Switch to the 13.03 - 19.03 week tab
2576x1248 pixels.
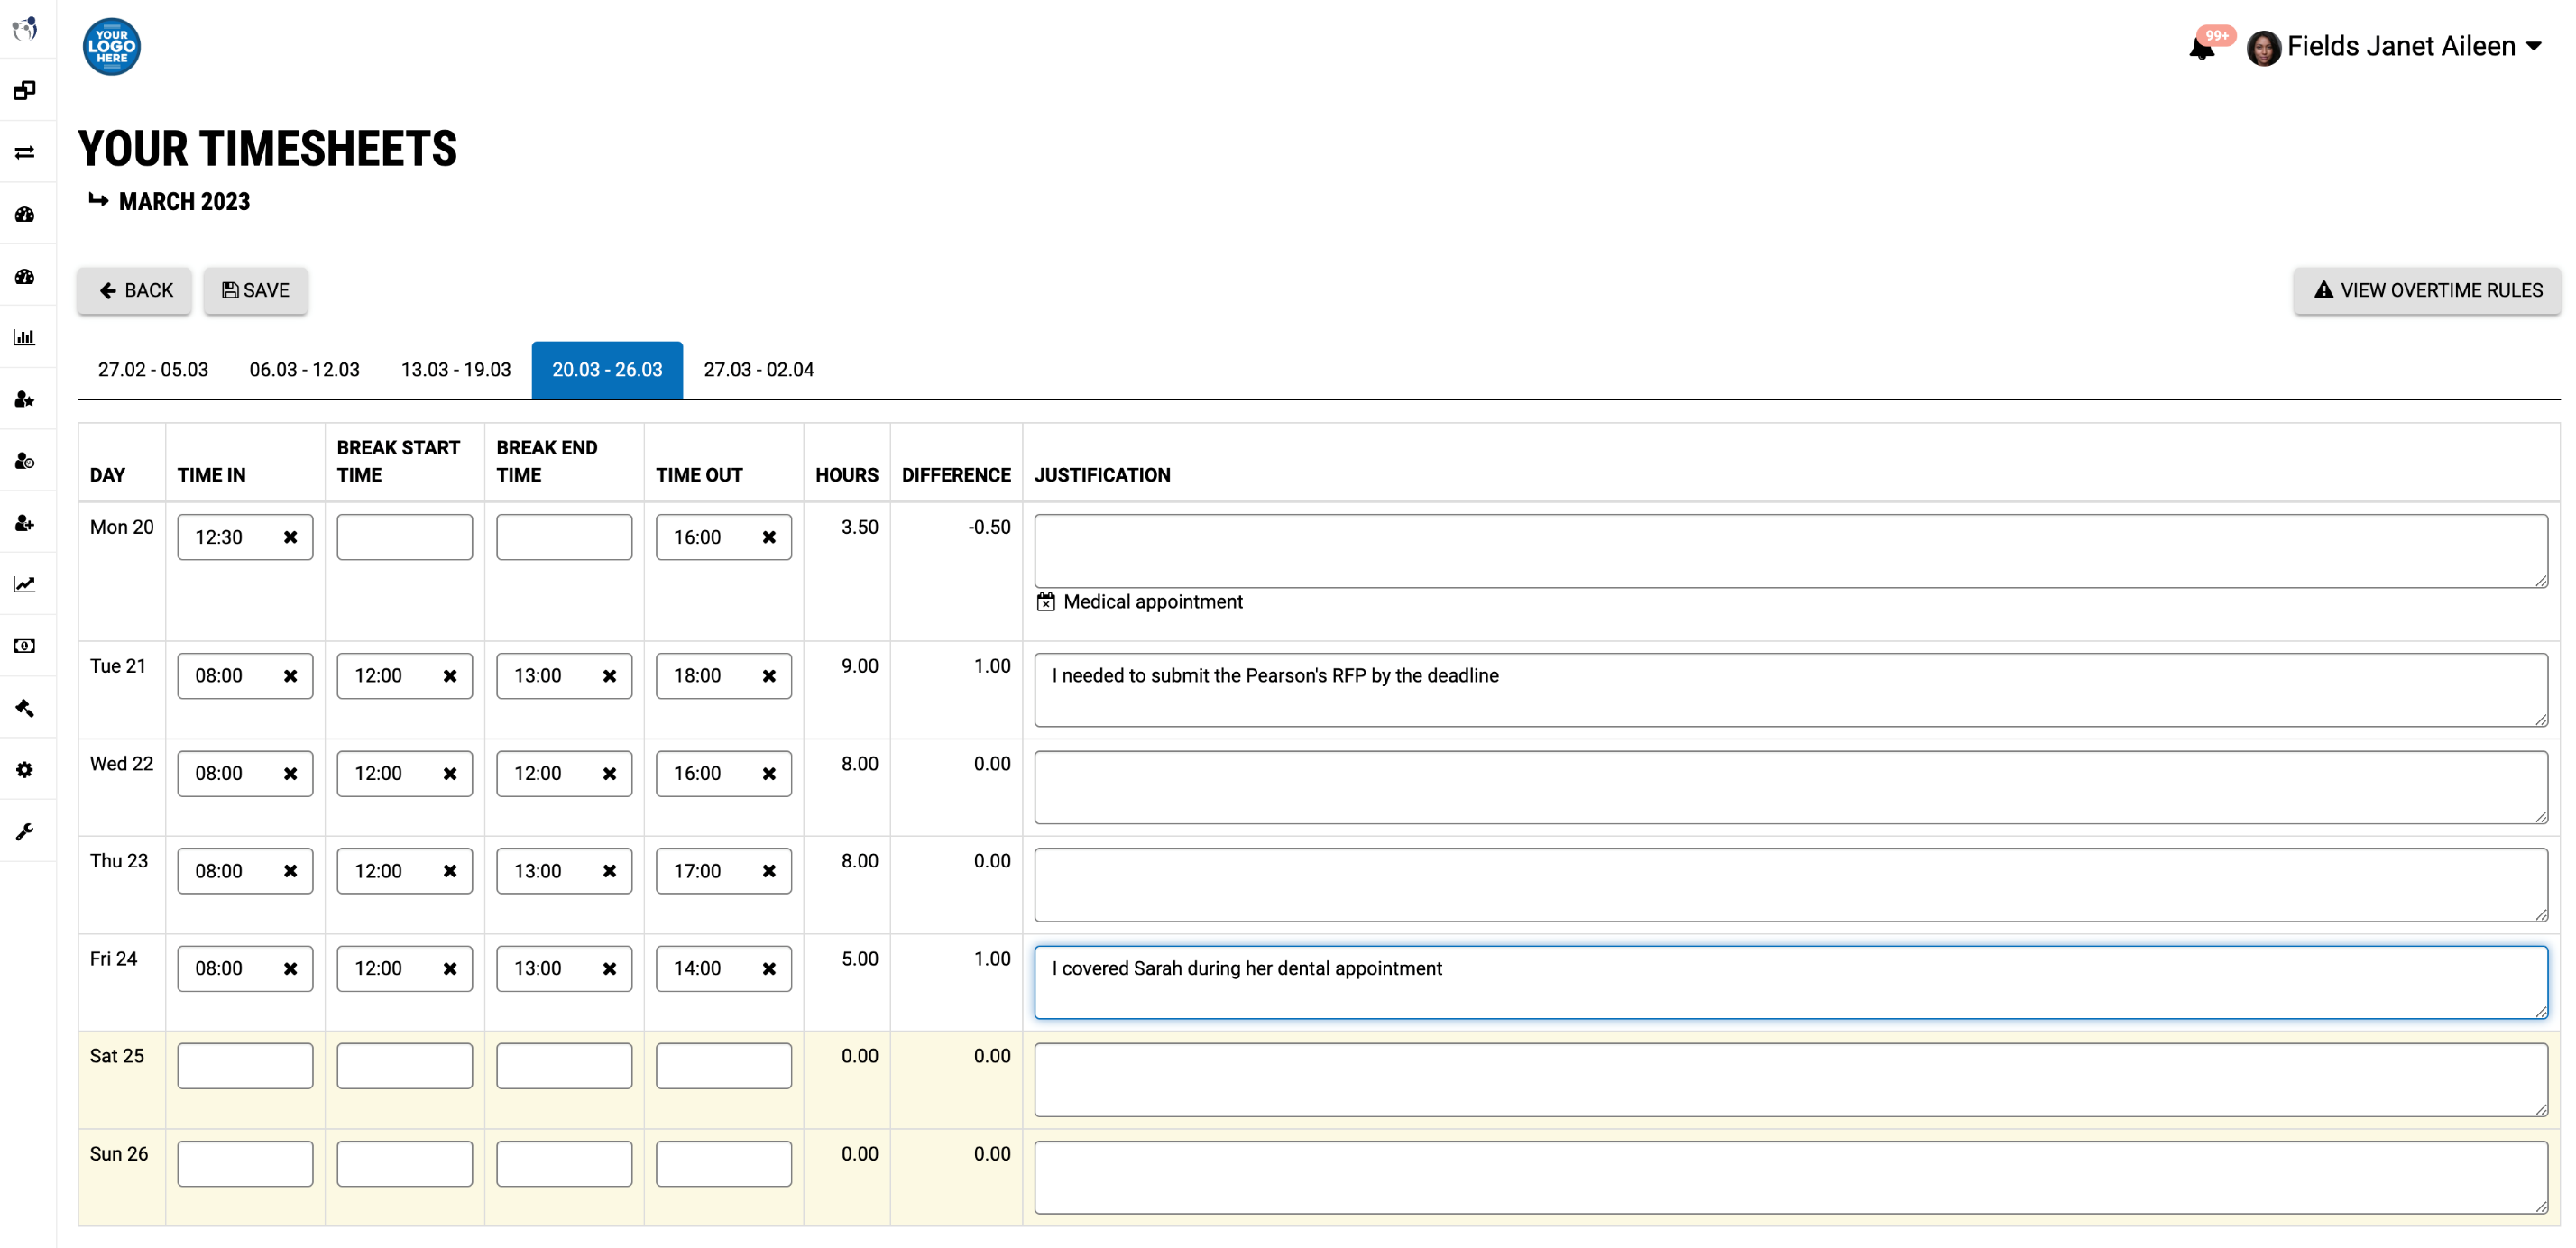click(x=456, y=370)
